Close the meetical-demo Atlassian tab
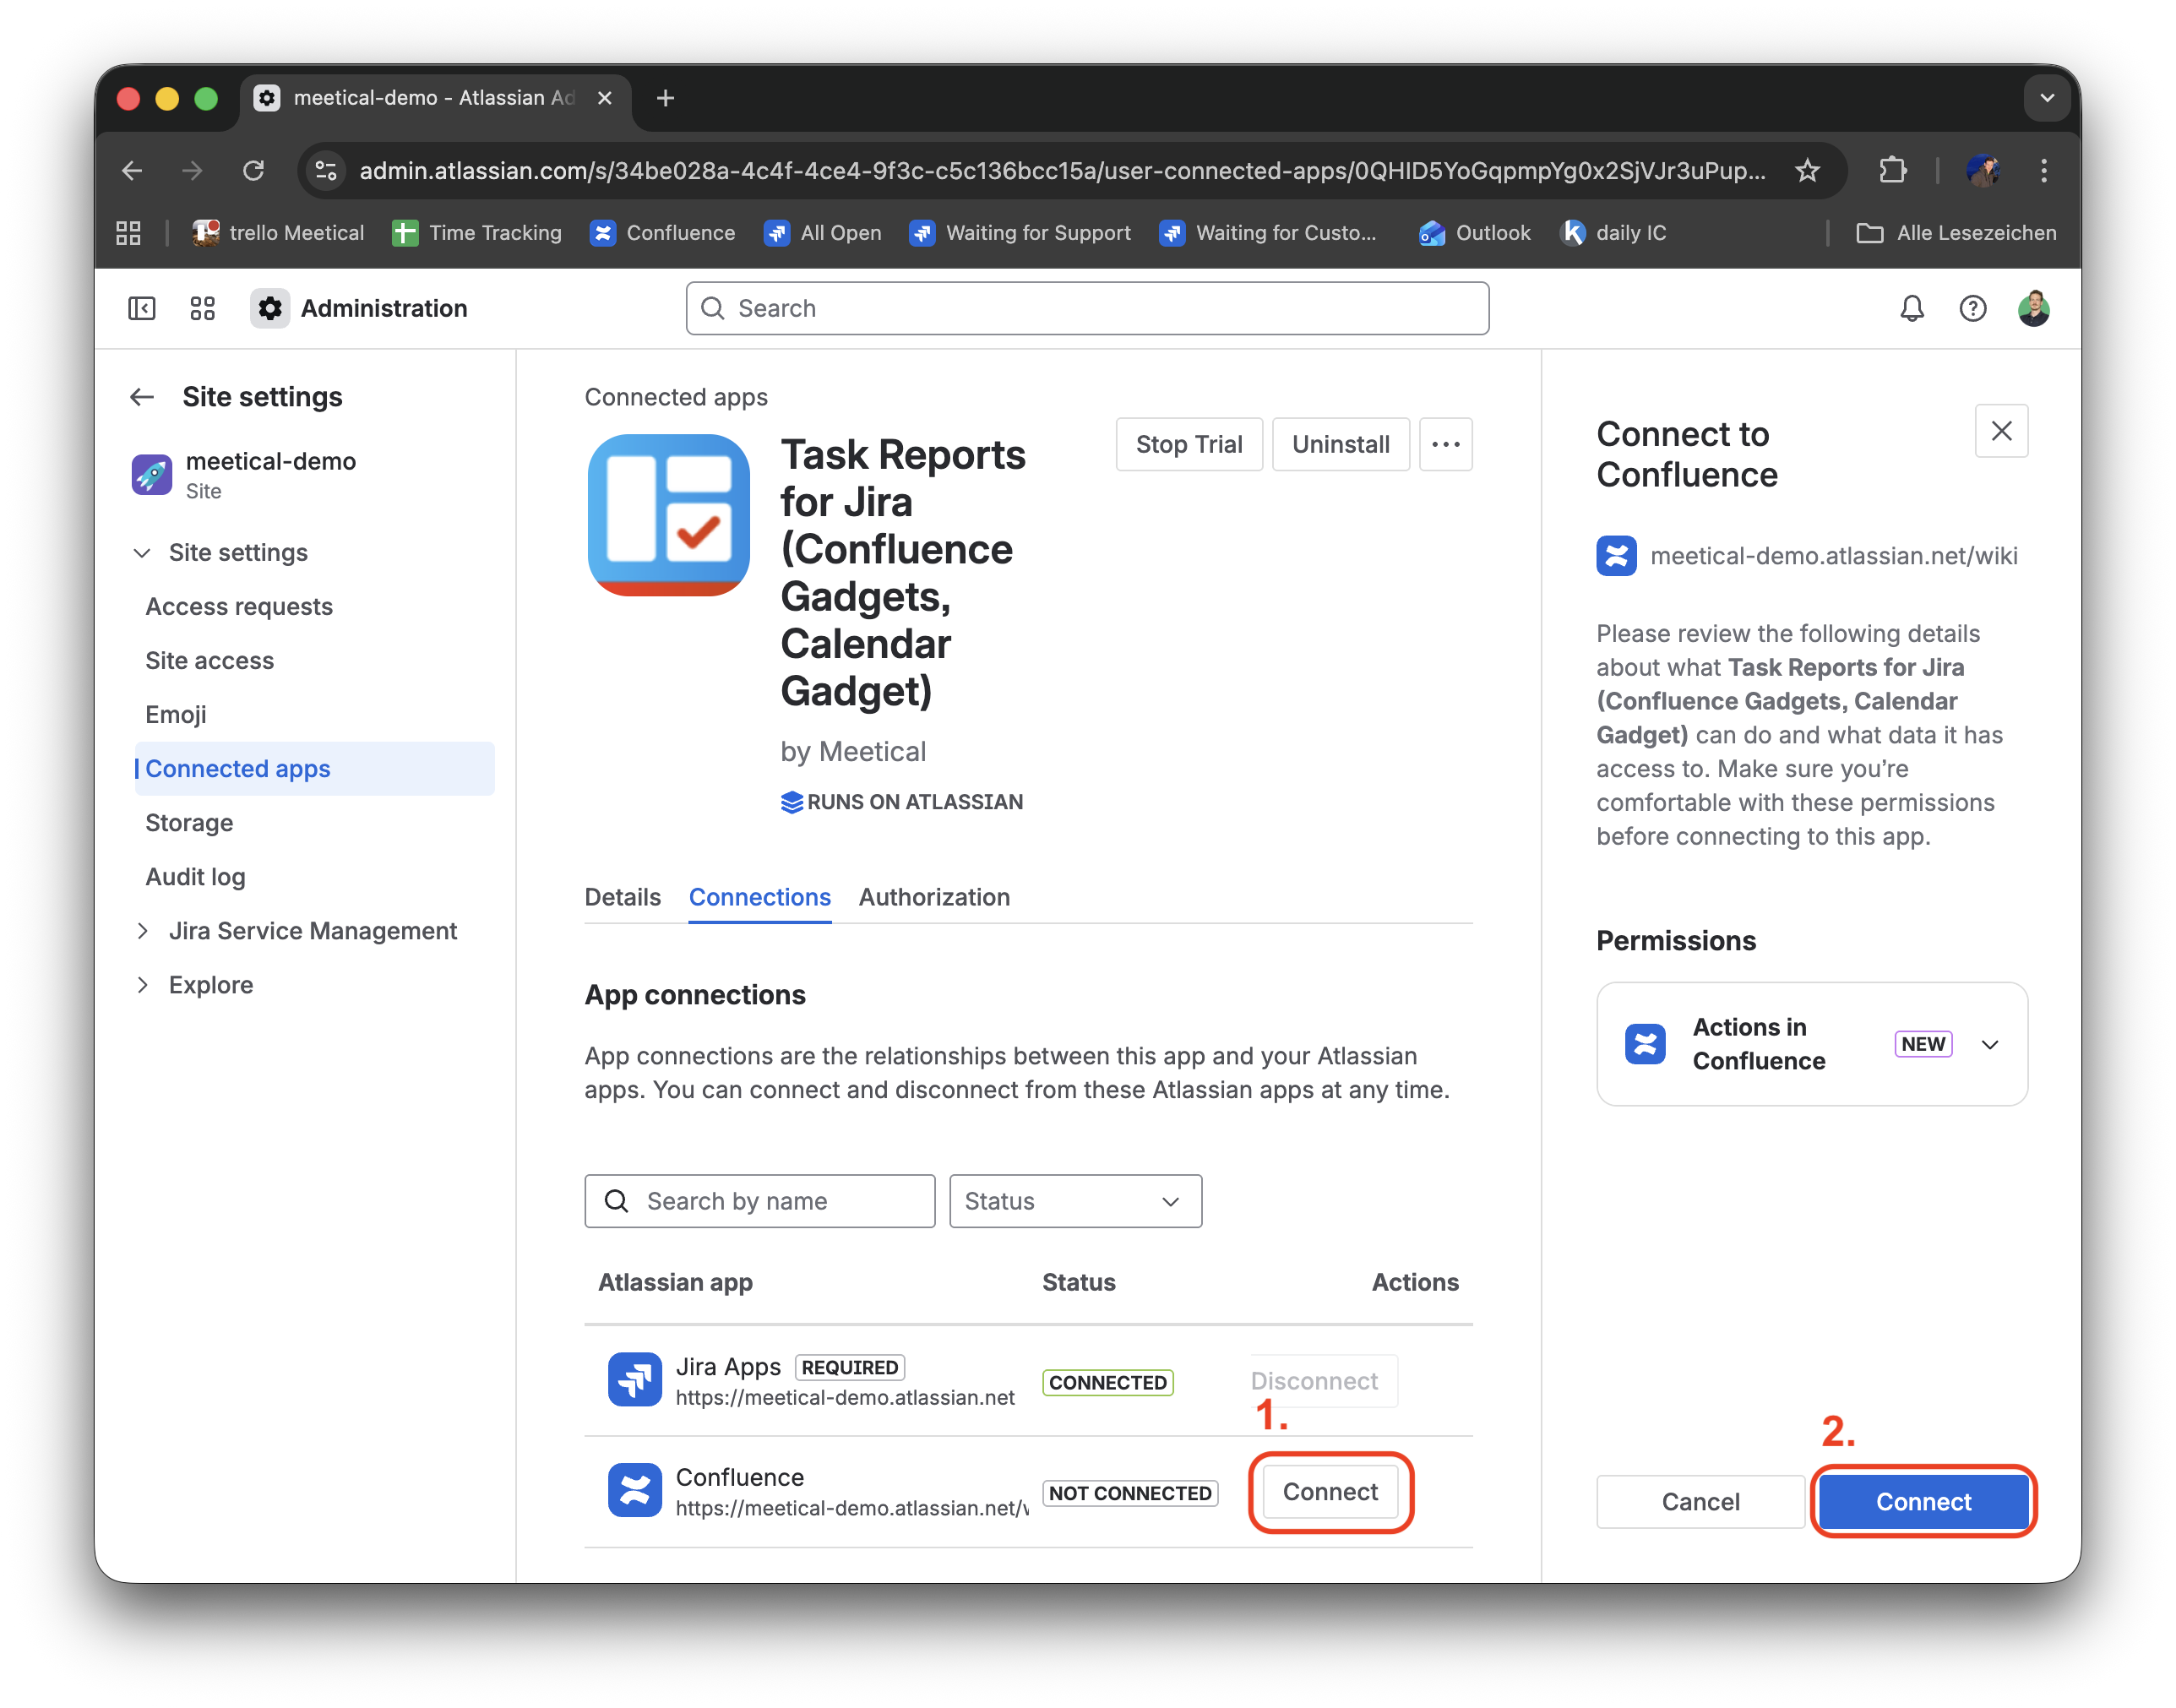Screen dimensions: 2176x1708 [x=604, y=98]
